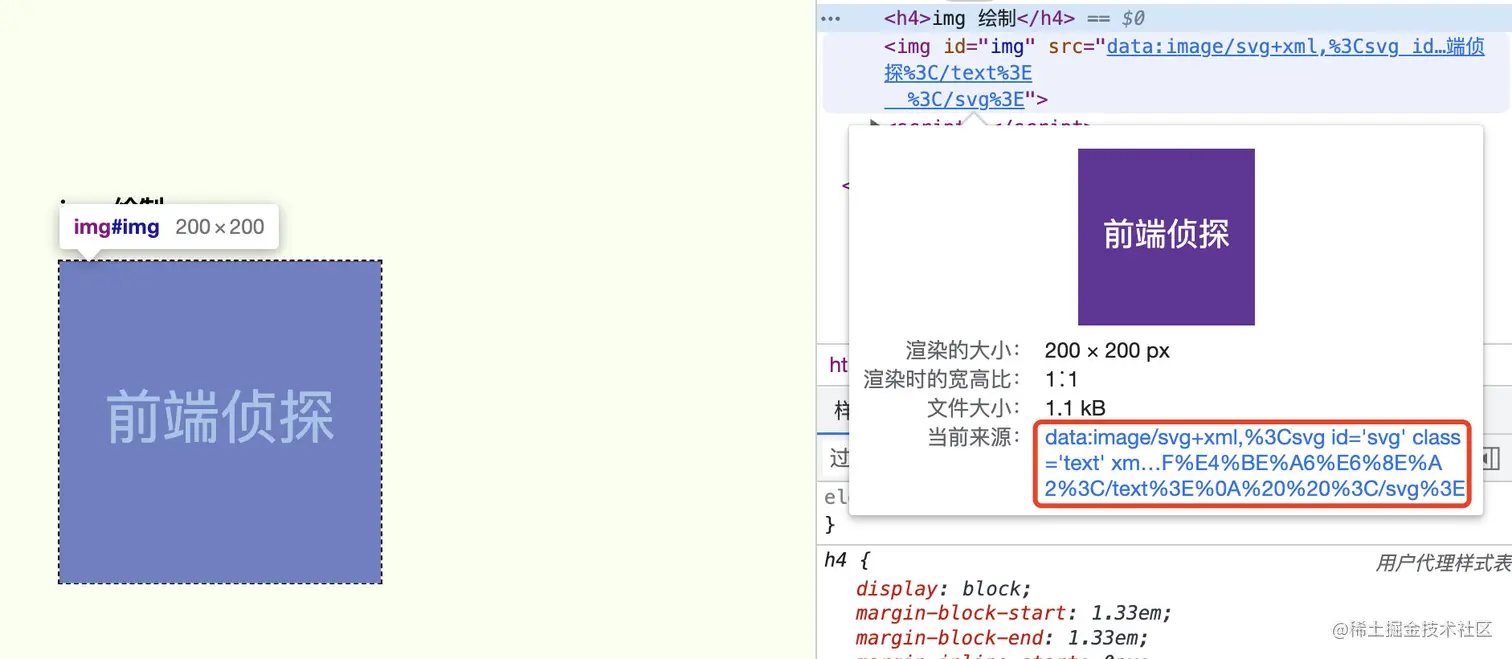Select the img#img element on the page
The height and width of the screenshot is (659, 1512).
coord(219,420)
